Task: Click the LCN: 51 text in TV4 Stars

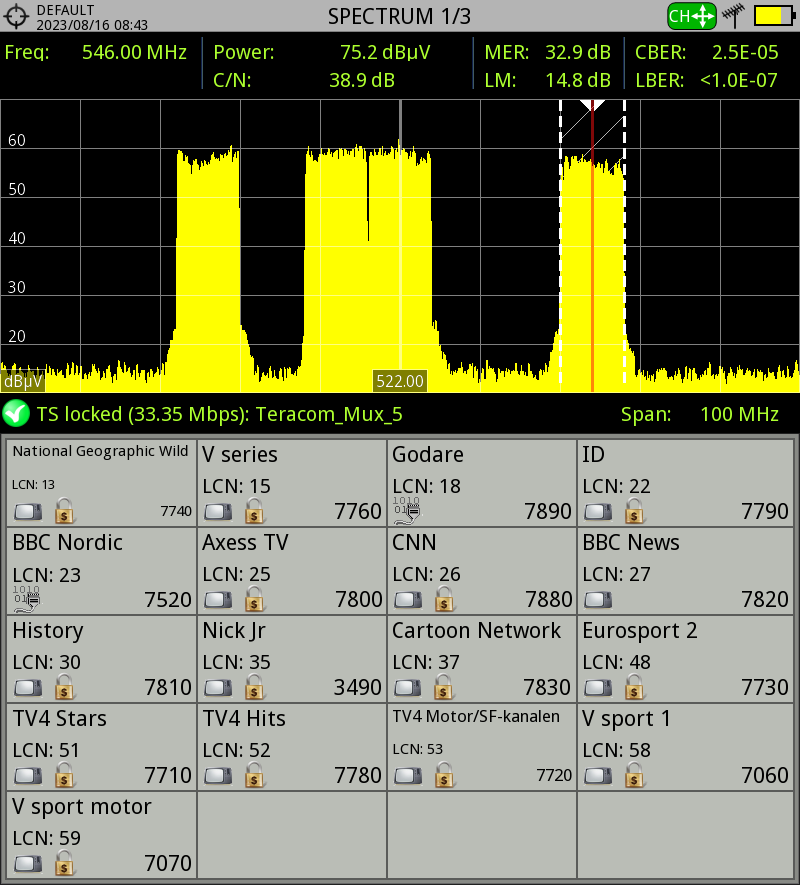Action: [x=46, y=750]
